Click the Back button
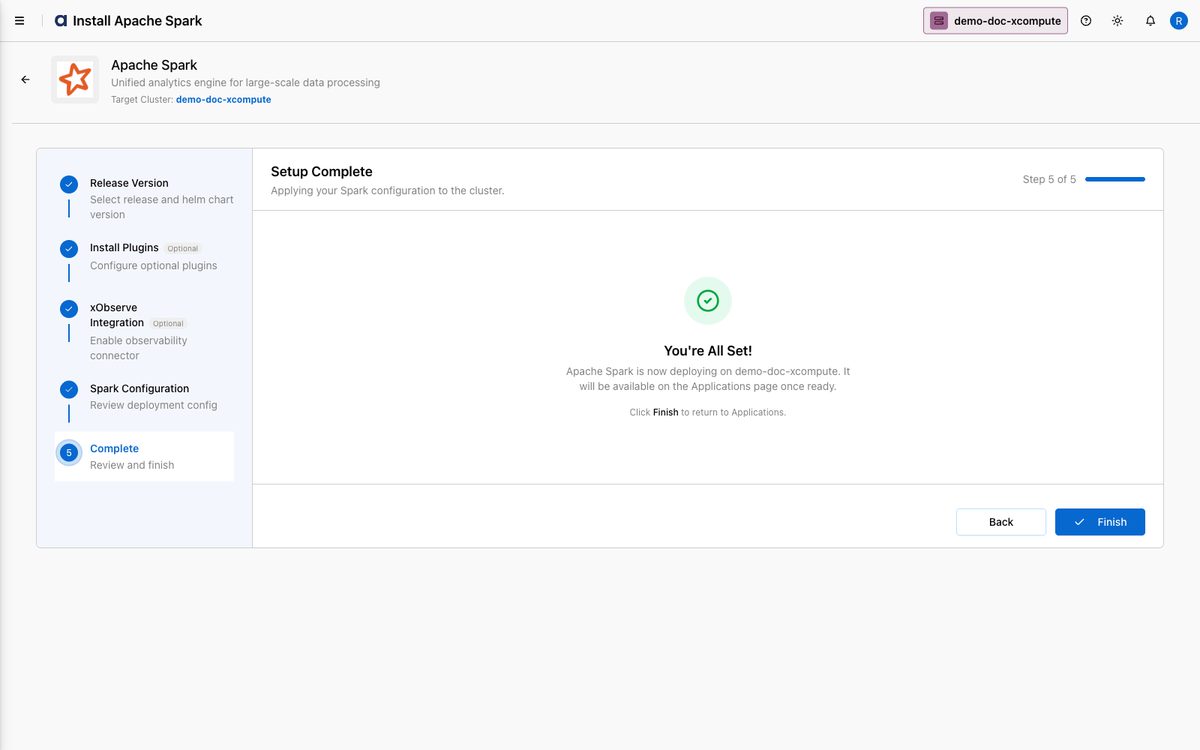Image resolution: width=1200 pixels, height=750 pixels. (1001, 522)
